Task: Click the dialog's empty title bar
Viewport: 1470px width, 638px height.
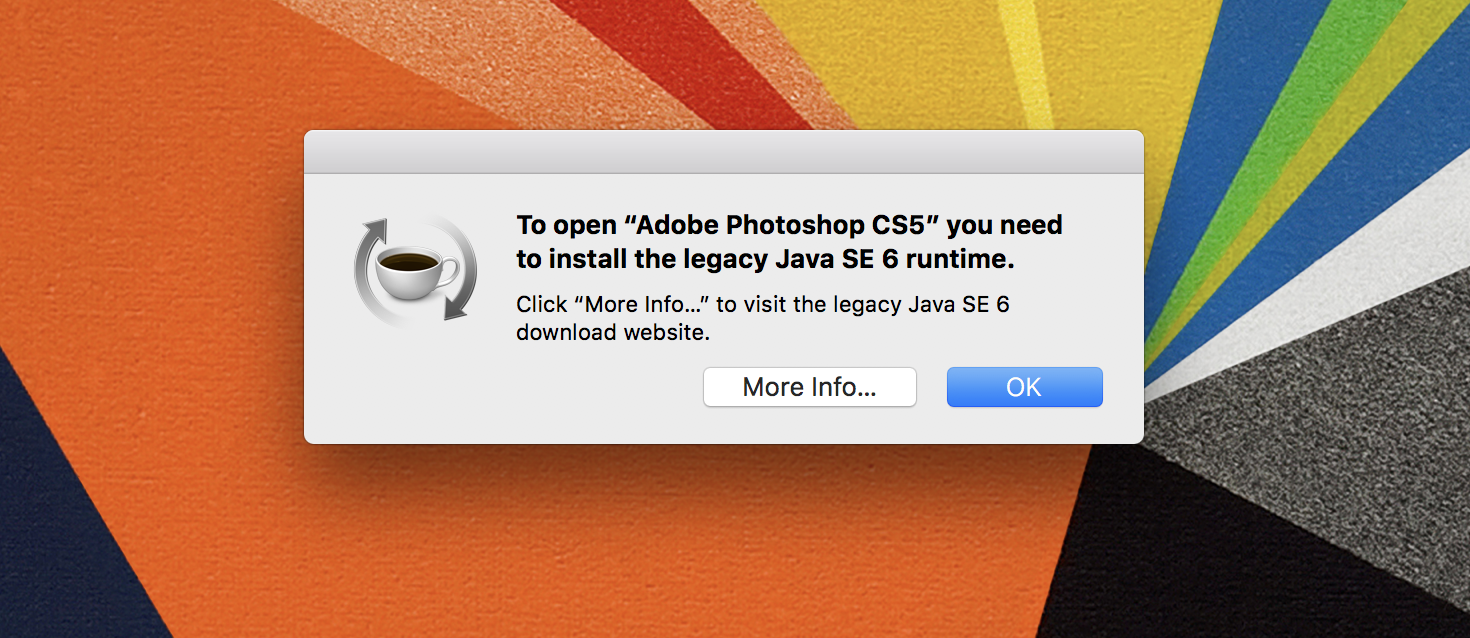Action: (723, 152)
